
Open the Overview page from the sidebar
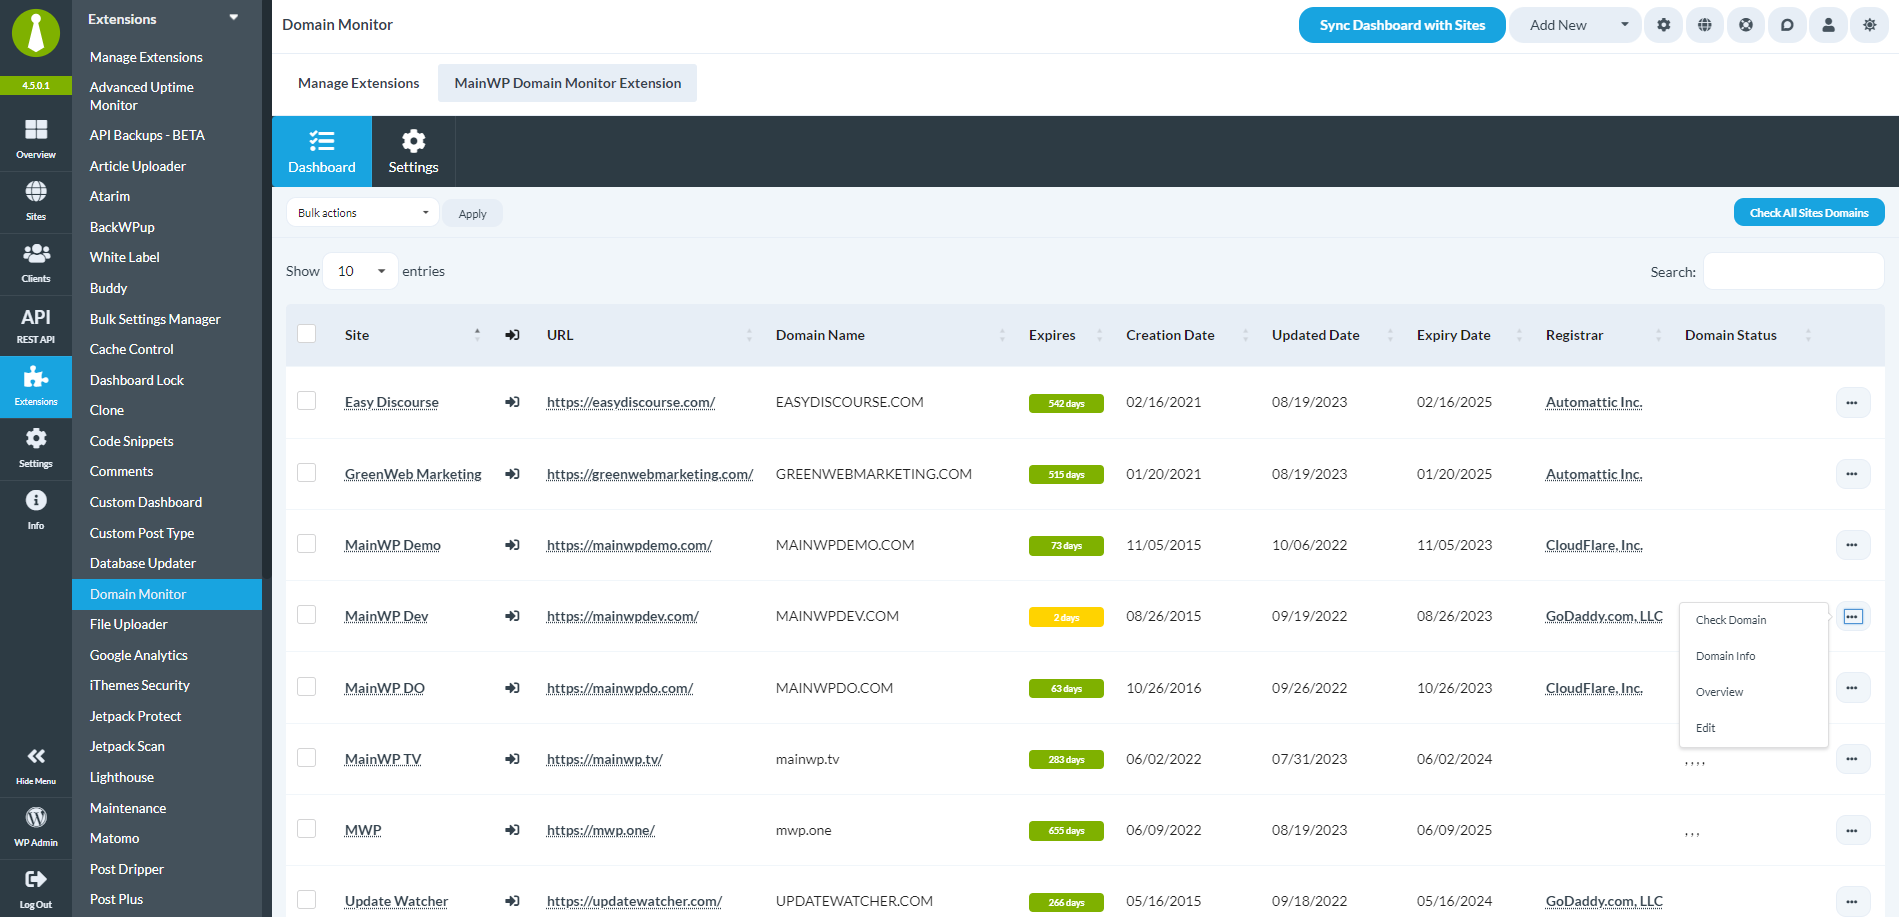tap(36, 139)
